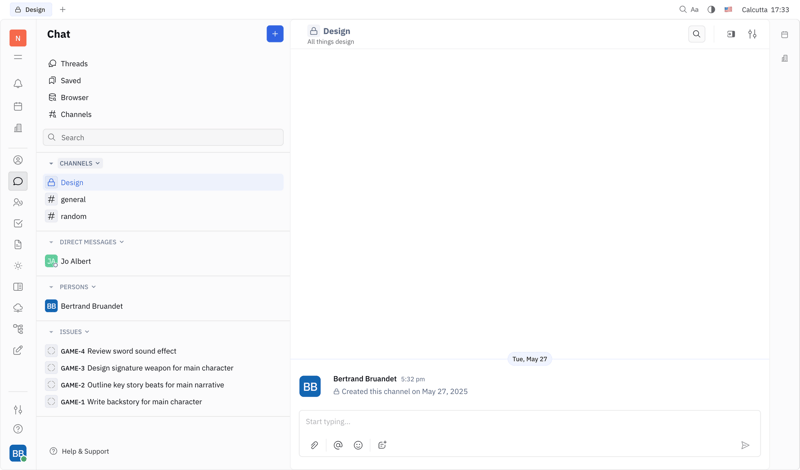Click the Start typing message field
The image size is (800, 470).
(530, 422)
